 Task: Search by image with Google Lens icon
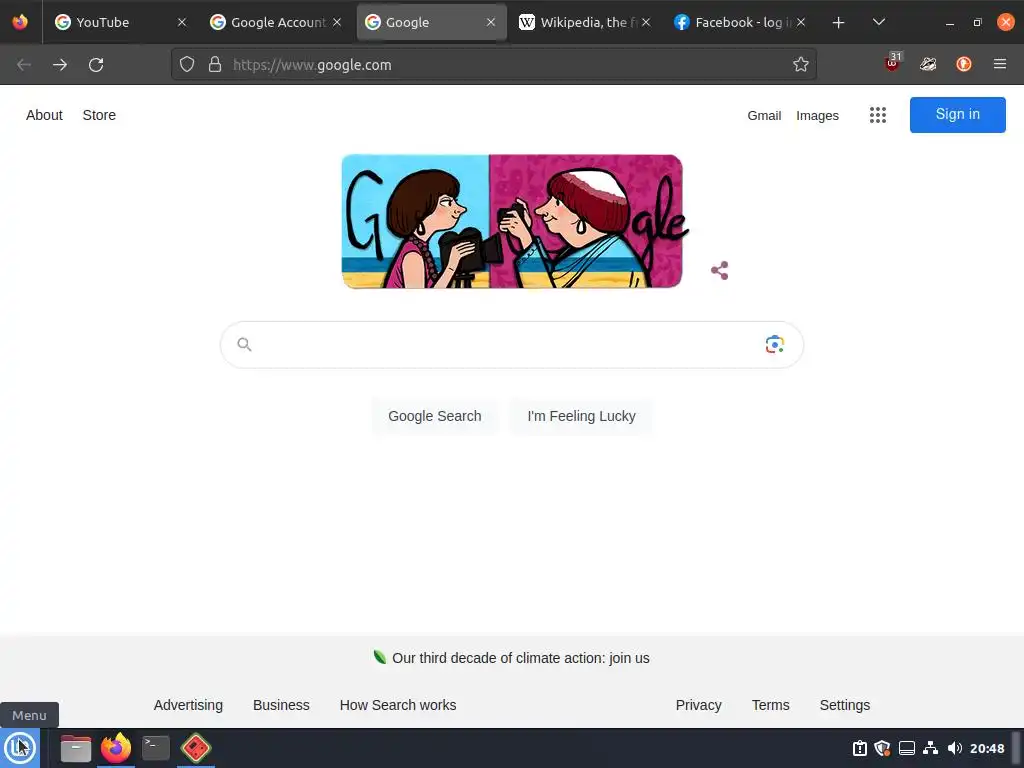pyautogui.click(x=775, y=344)
